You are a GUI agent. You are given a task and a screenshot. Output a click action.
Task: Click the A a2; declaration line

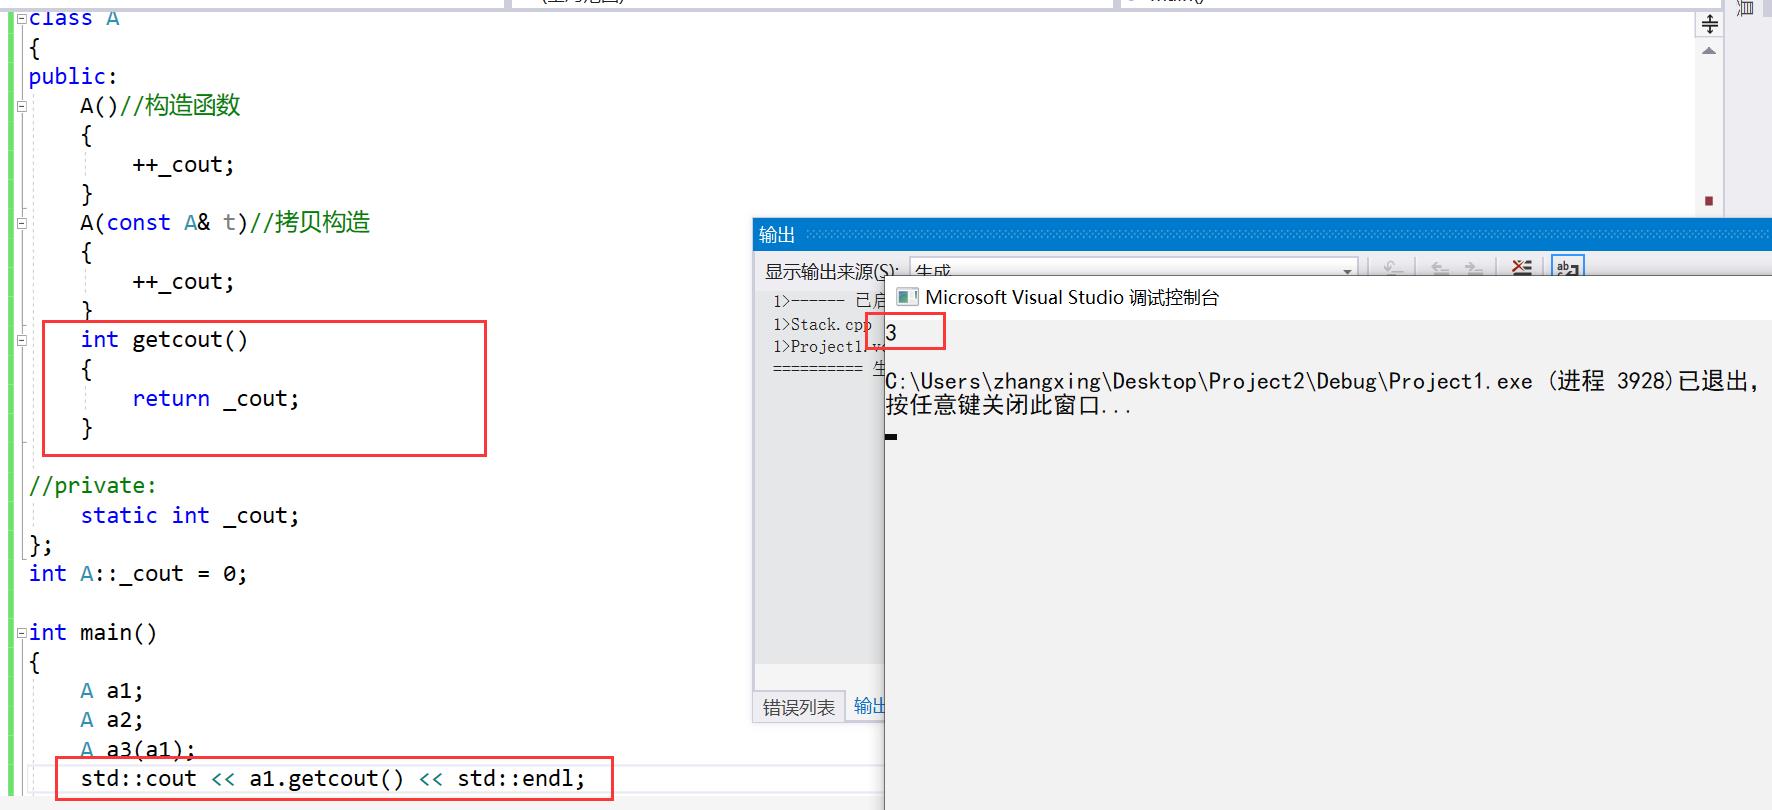(x=112, y=720)
